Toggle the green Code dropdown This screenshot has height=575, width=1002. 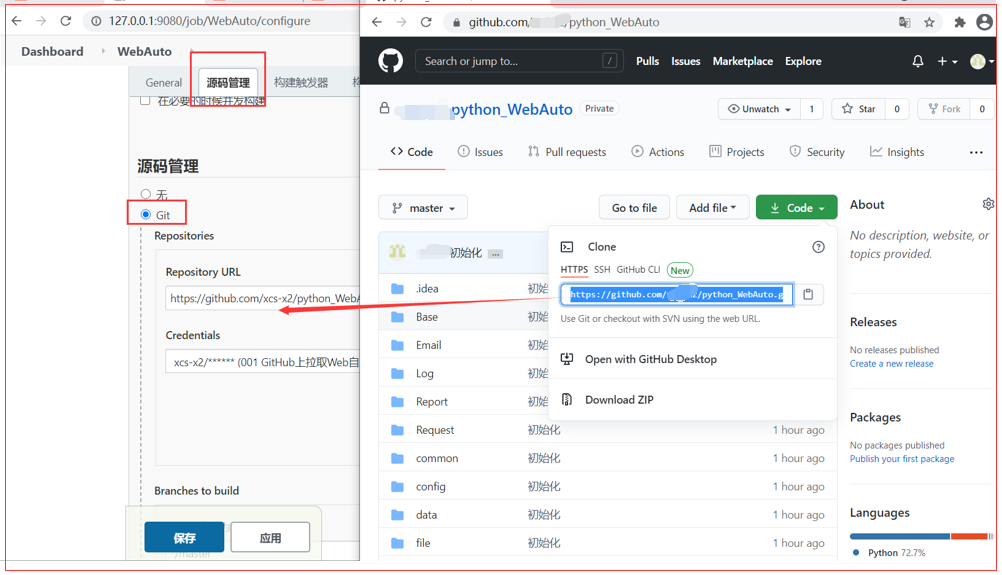click(x=796, y=208)
